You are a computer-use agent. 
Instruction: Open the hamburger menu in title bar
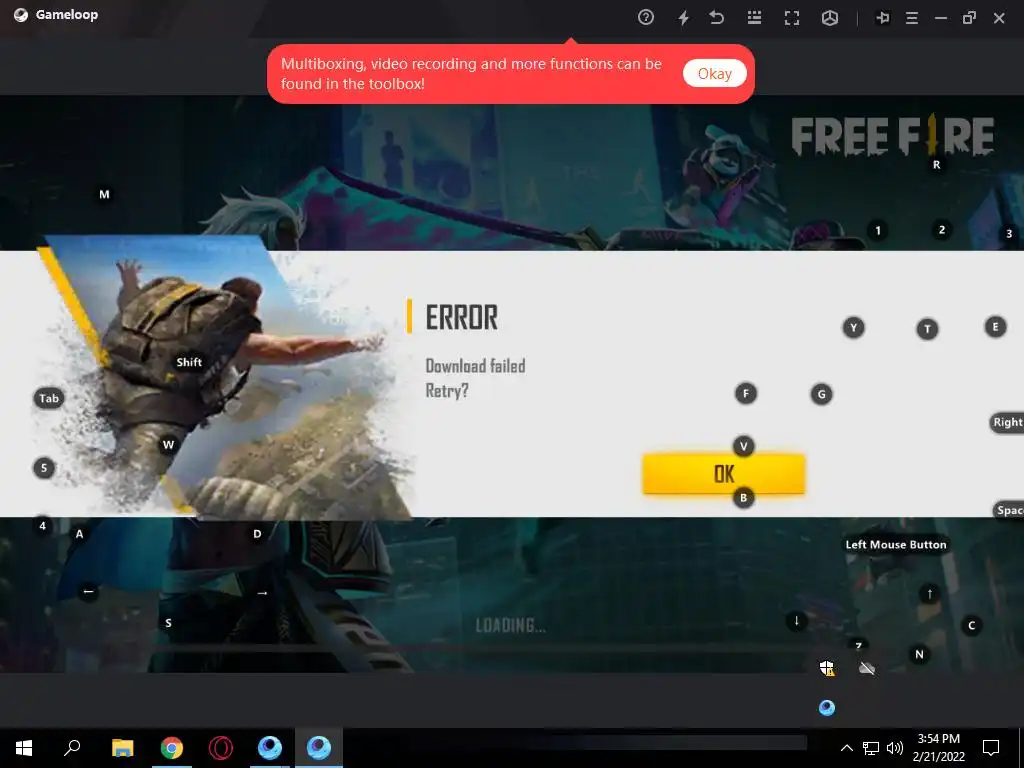912,18
